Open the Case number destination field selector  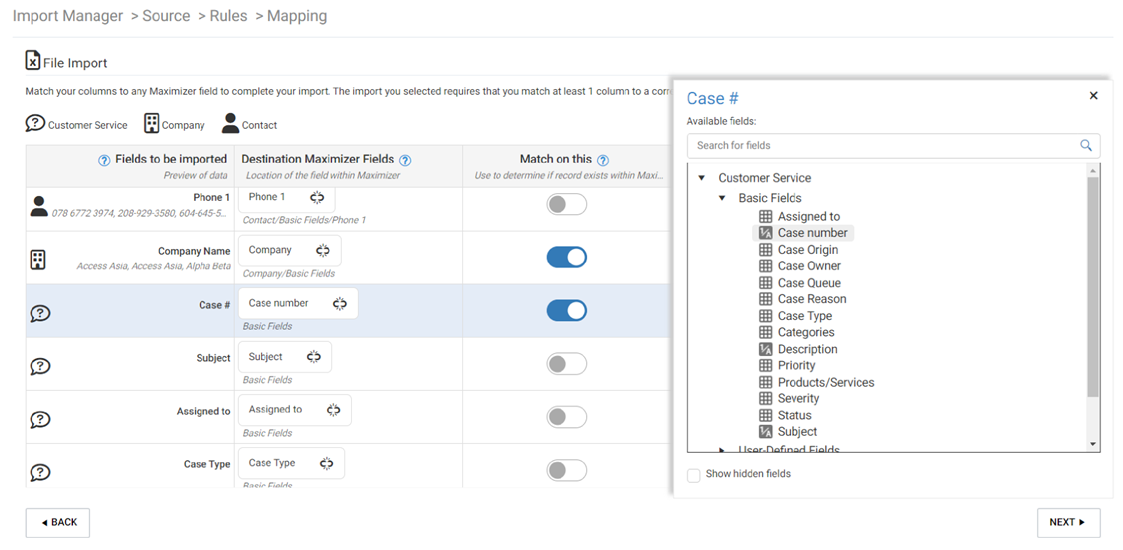pos(298,304)
